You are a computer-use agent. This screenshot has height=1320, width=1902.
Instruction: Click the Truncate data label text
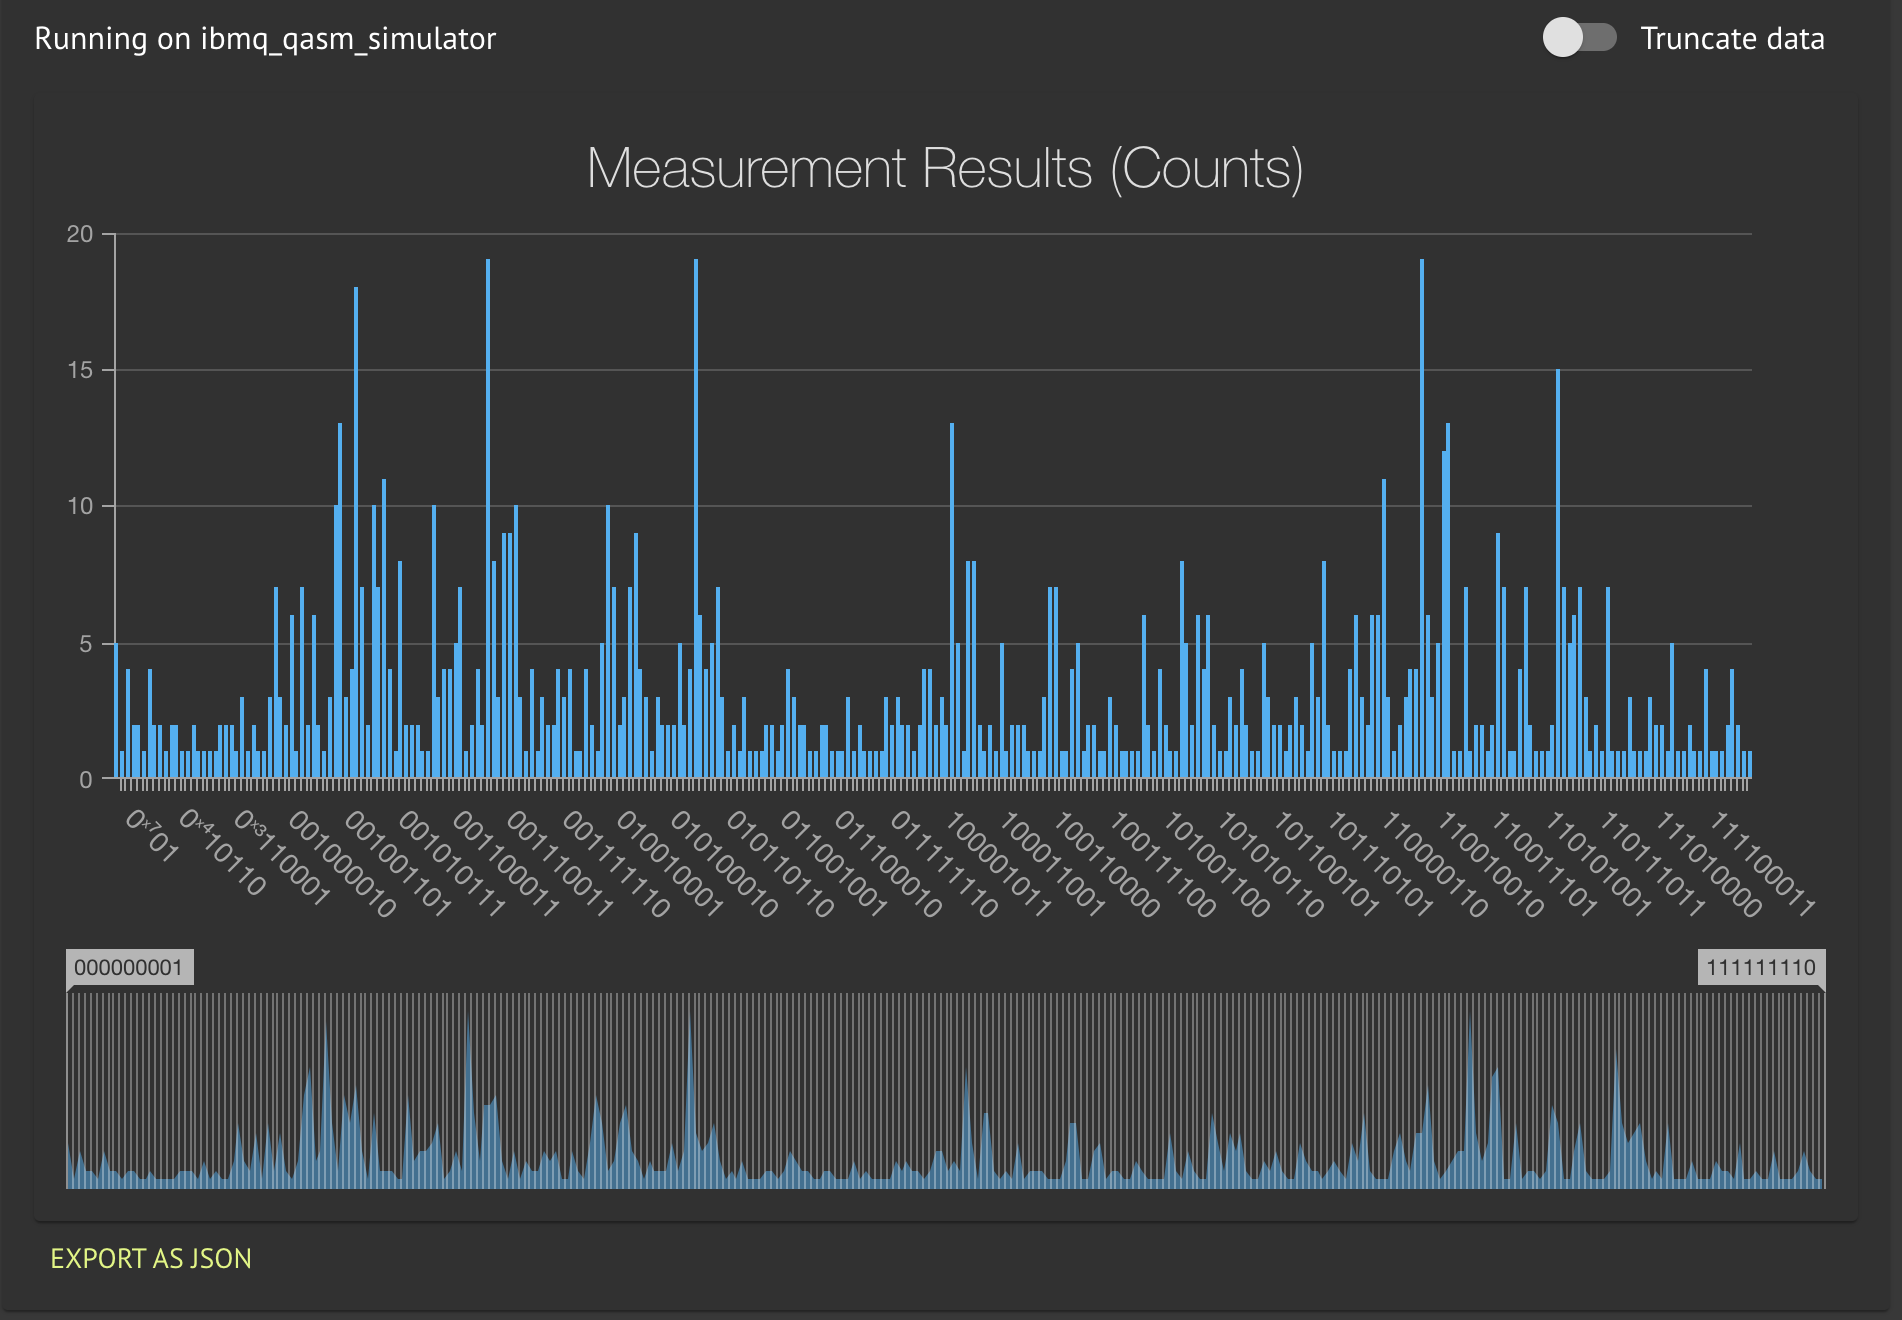click(x=1732, y=38)
